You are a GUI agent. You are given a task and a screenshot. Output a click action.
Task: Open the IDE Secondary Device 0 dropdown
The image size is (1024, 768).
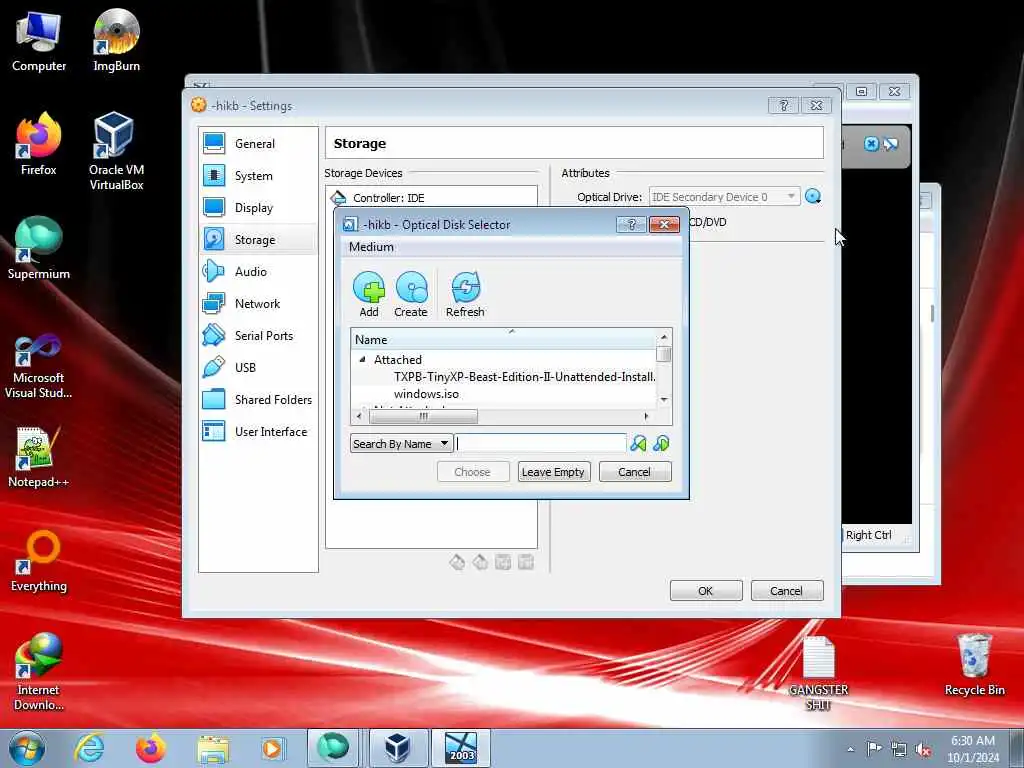coord(724,197)
